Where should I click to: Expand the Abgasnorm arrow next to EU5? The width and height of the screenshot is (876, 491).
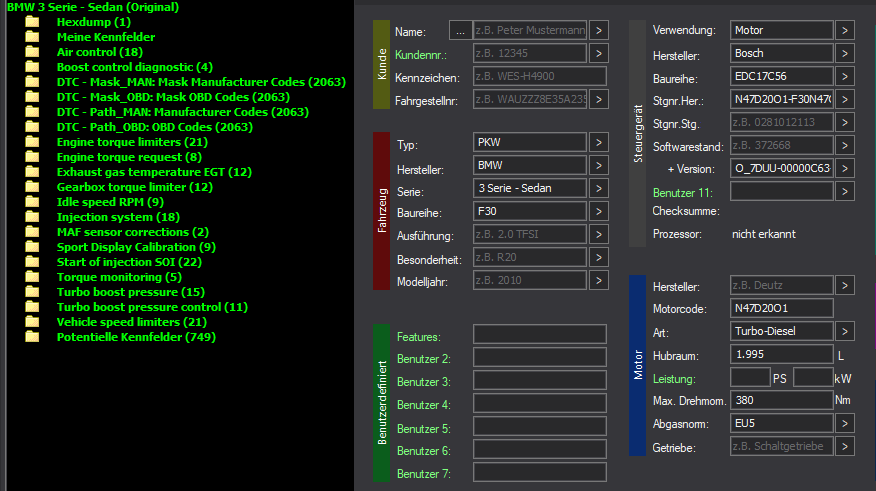click(x=844, y=423)
